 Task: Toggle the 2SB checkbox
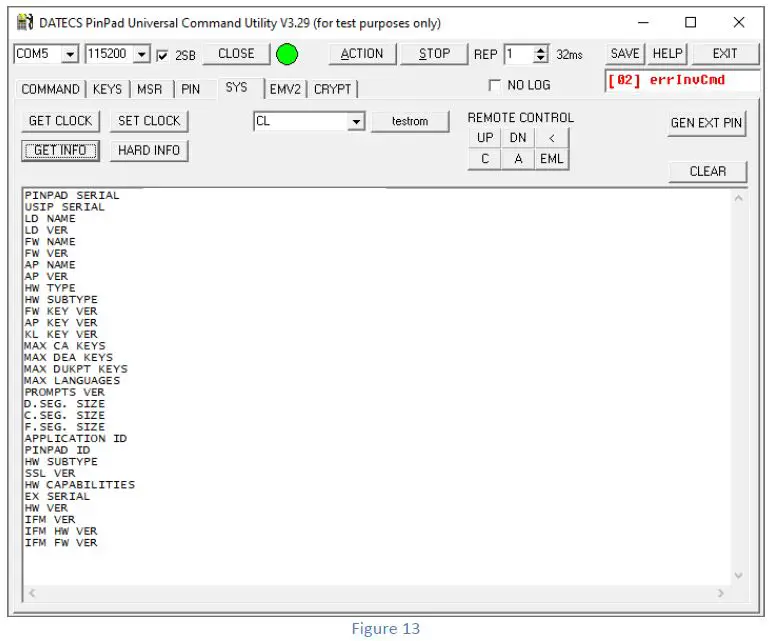click(162, 55)
